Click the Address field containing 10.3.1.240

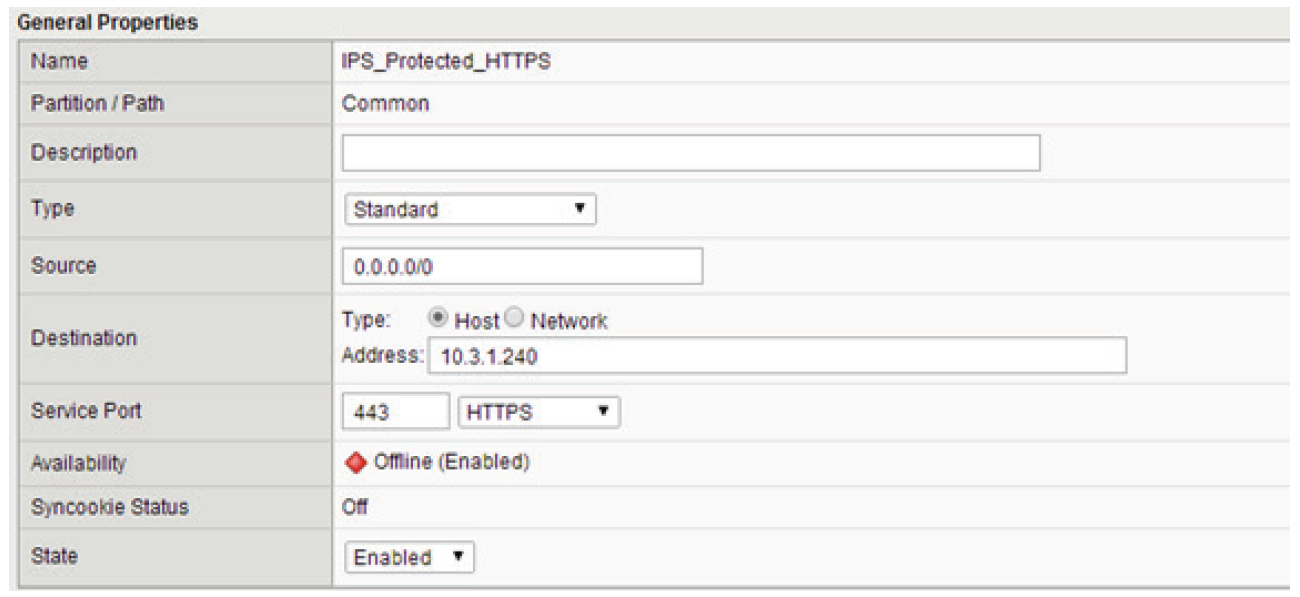(x=777, y=356)
